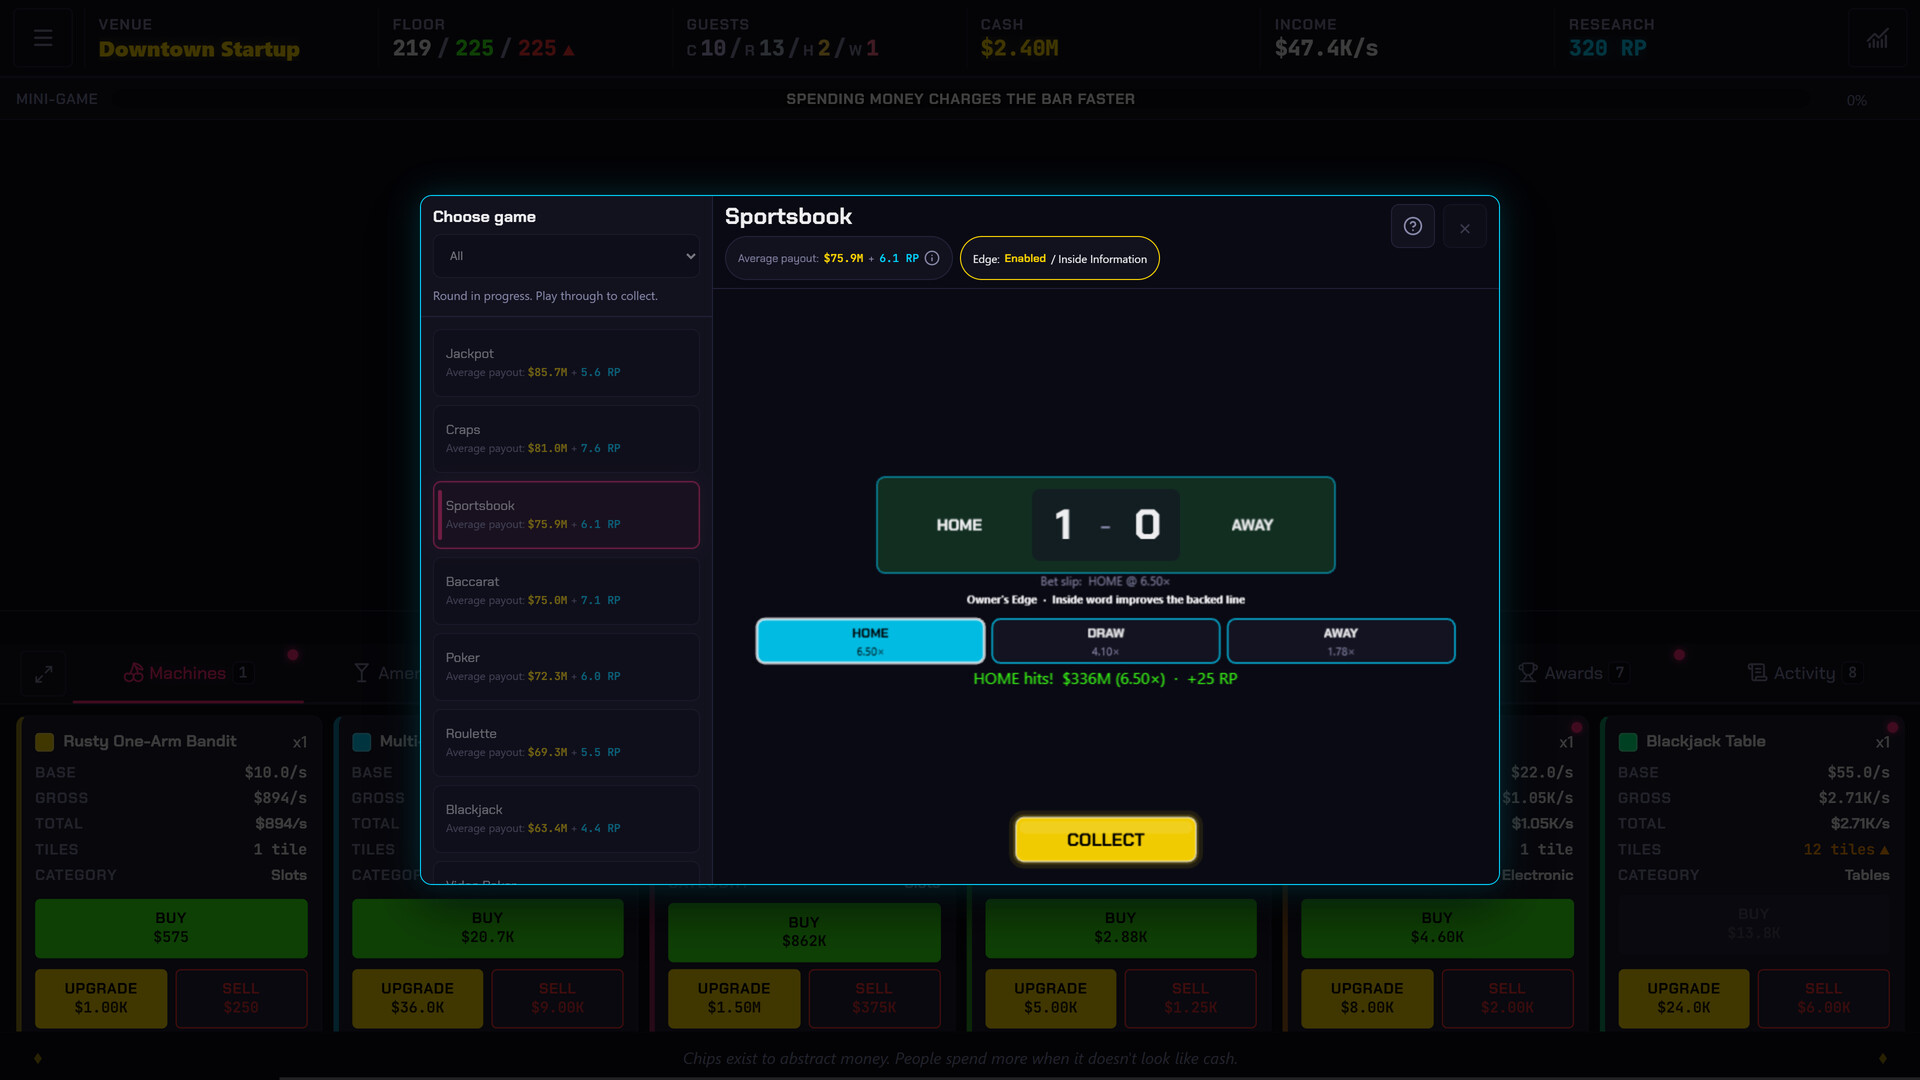Click UPGRADE $5.00K button

tap(1051, 997)
